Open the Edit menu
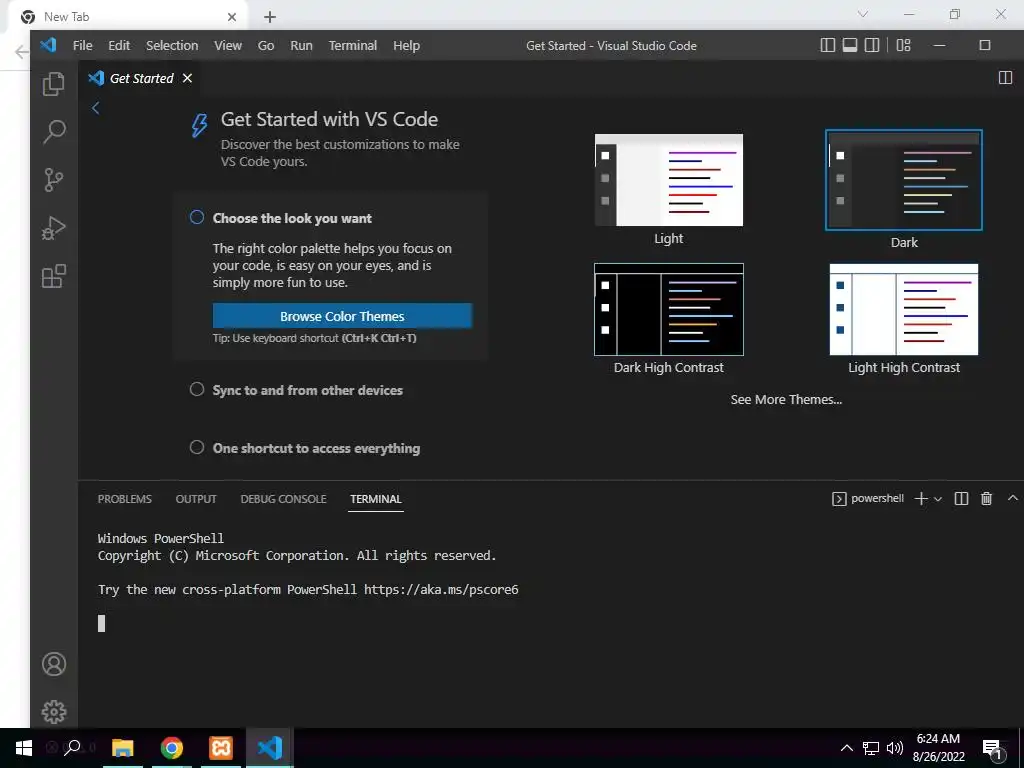The height and width of the screenshot is (768, 1024). pos(119,46)
